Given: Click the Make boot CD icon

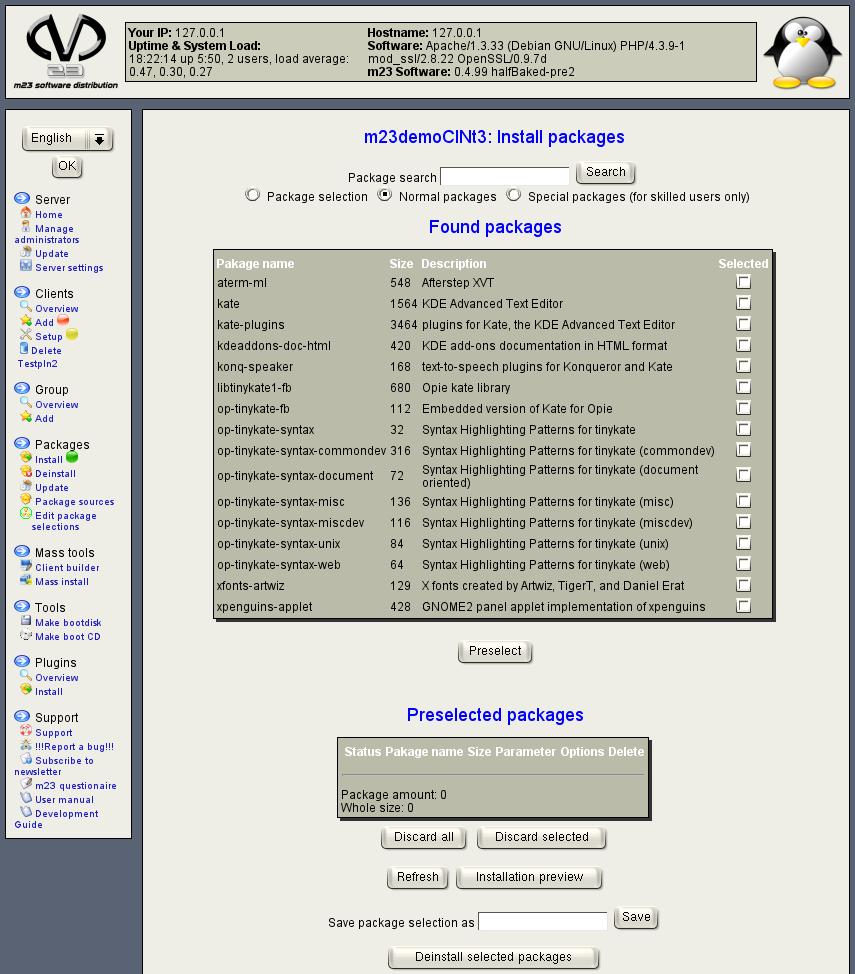Looking at the screenshot, I should pyautogui.click(x=26, y=635).
